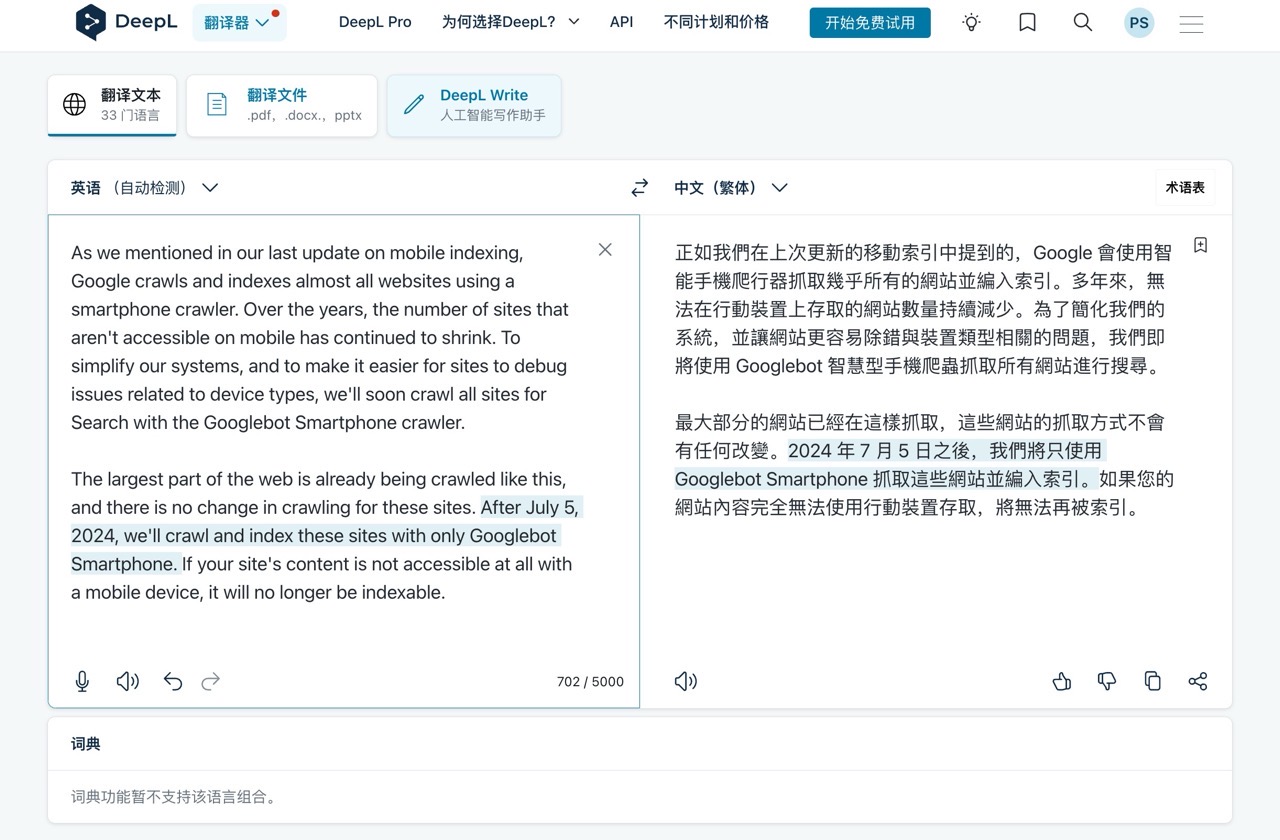Screen dimensions: 1280x840
Task: Click the DeepL logo
Action: coord(126,22)
